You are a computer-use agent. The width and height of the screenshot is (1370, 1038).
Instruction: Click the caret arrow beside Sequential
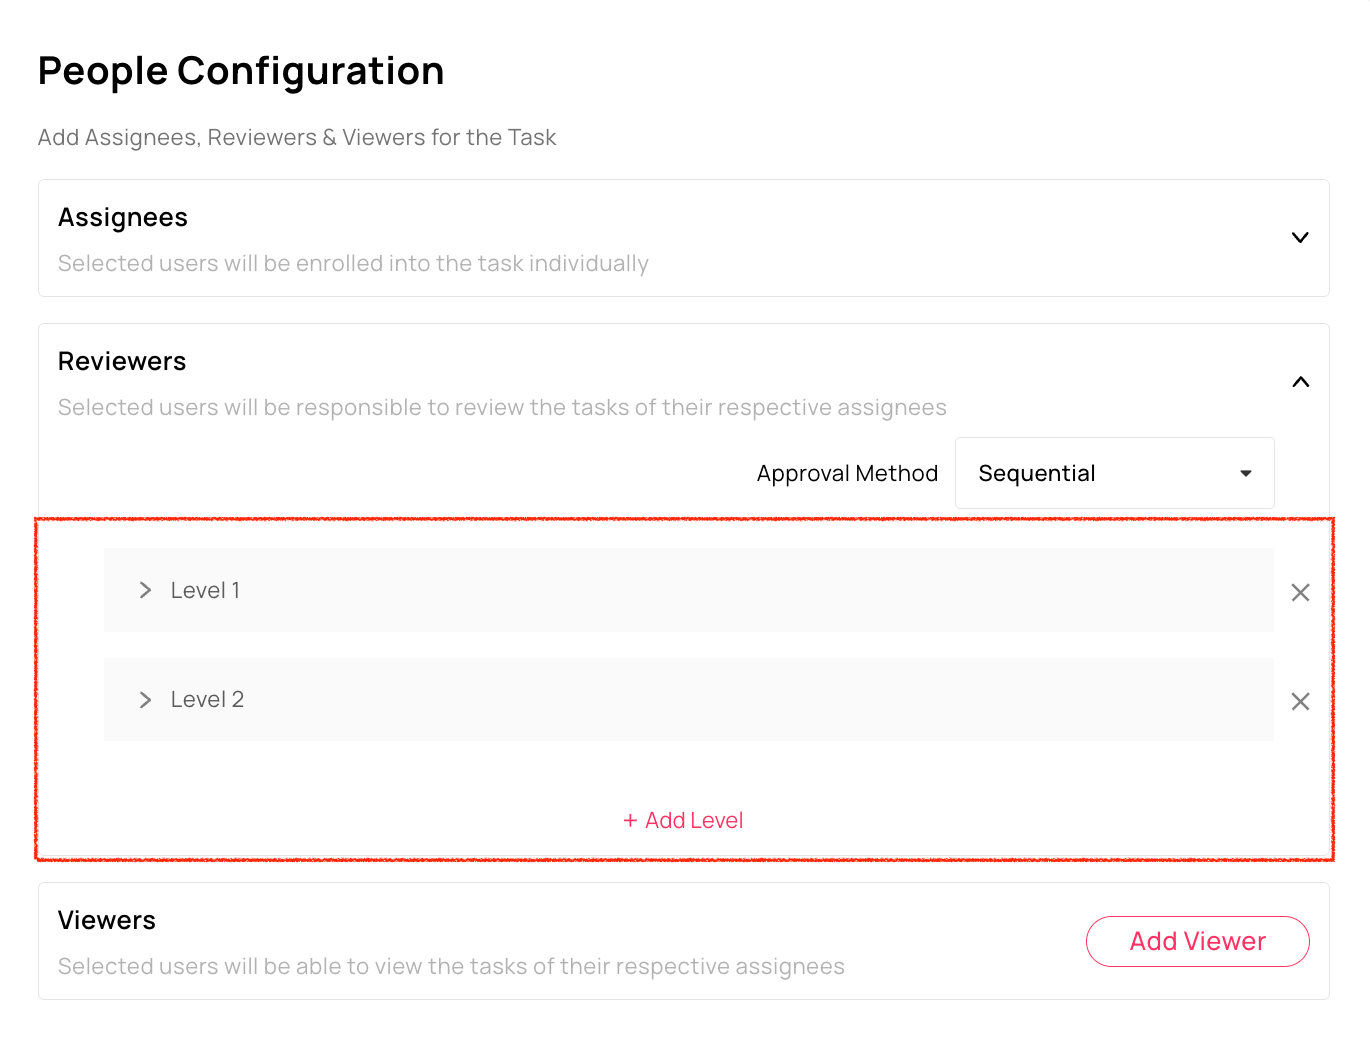pyautogui.click(x=1246, y=473)
